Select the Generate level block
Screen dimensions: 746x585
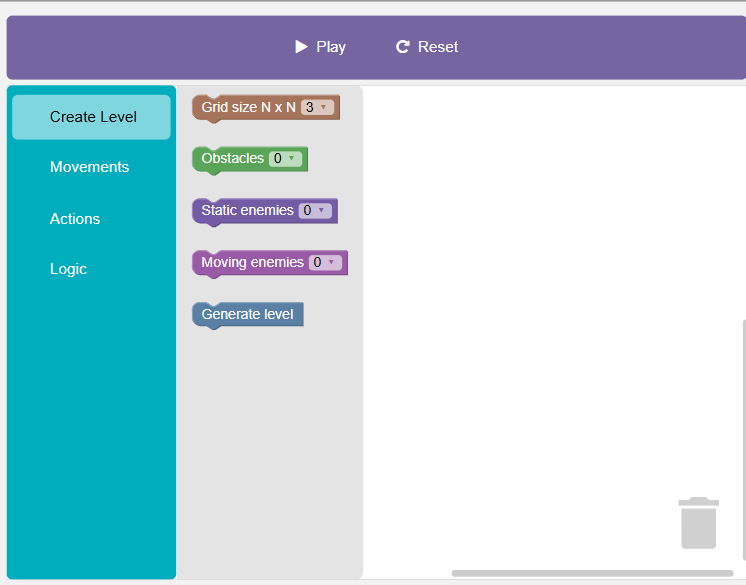(x=247, y=314)
